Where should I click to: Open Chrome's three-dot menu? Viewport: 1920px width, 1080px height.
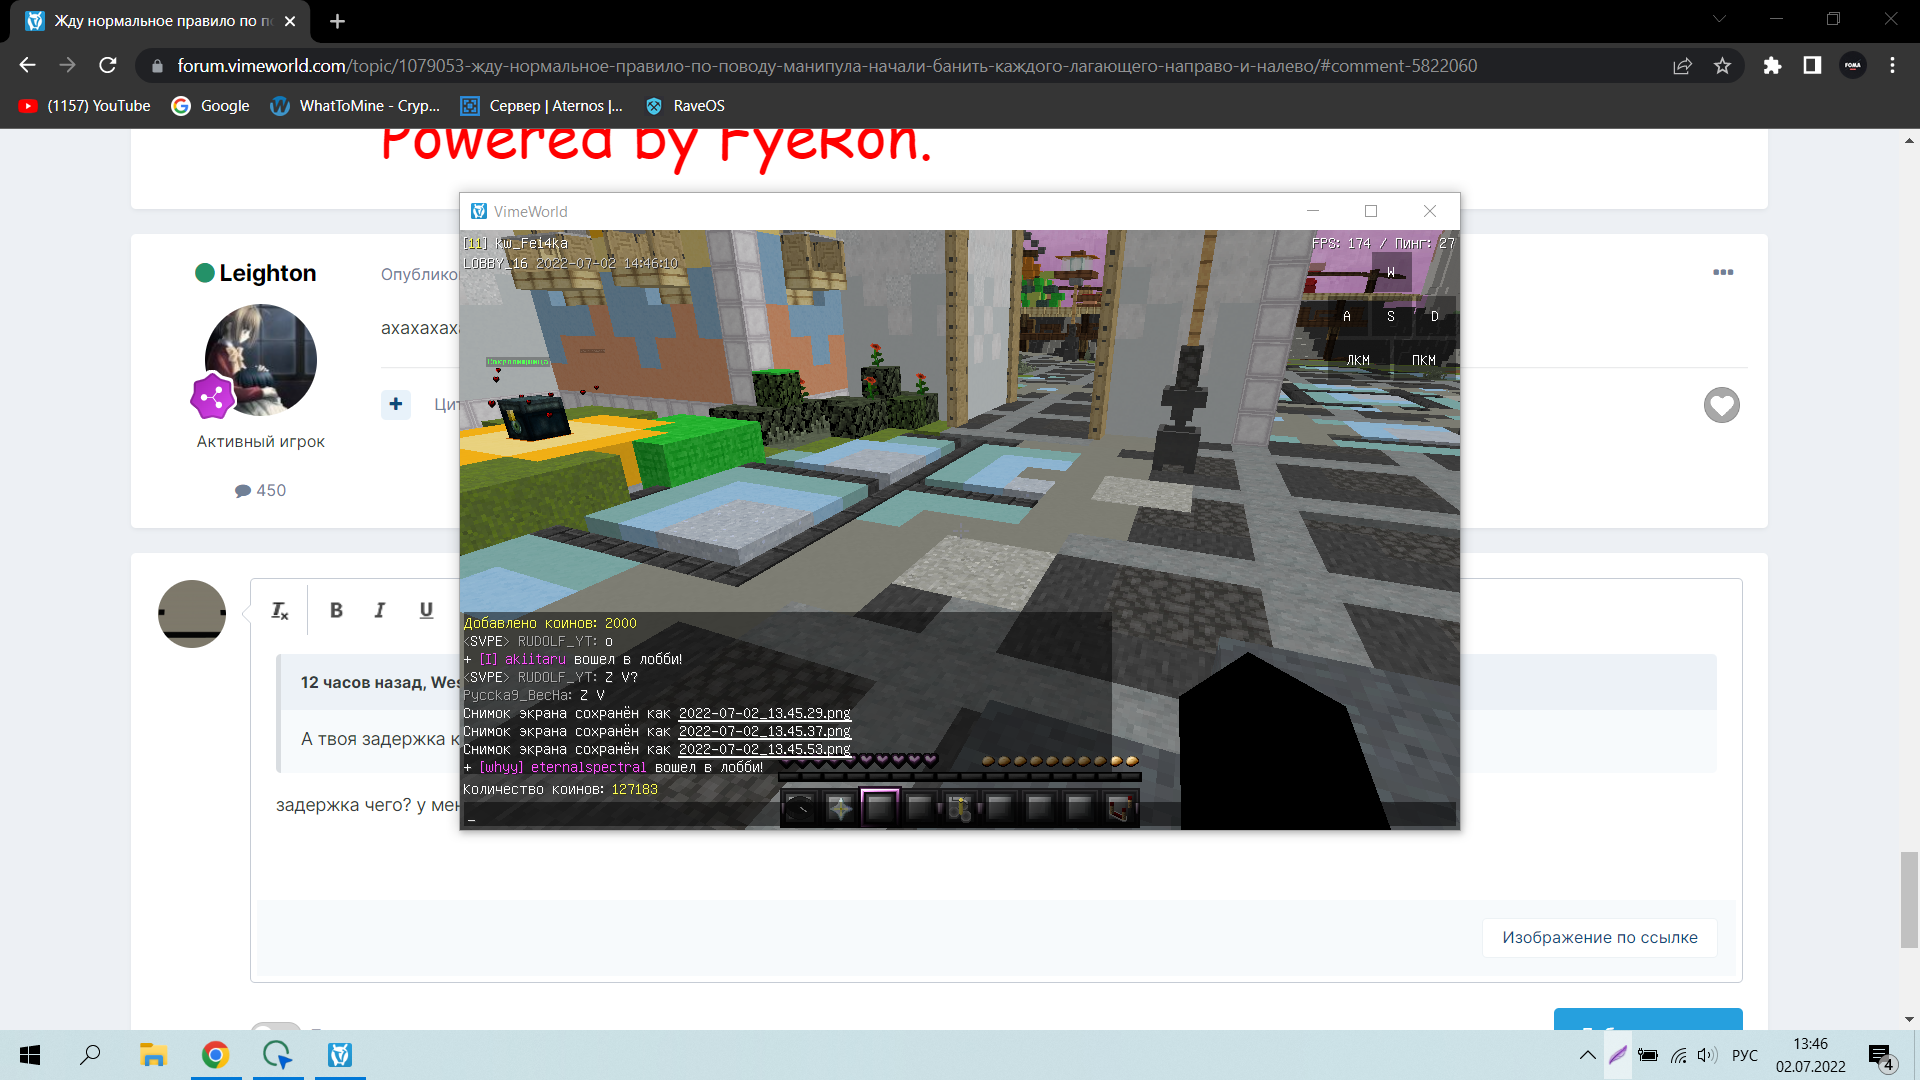pos(1892,65)
